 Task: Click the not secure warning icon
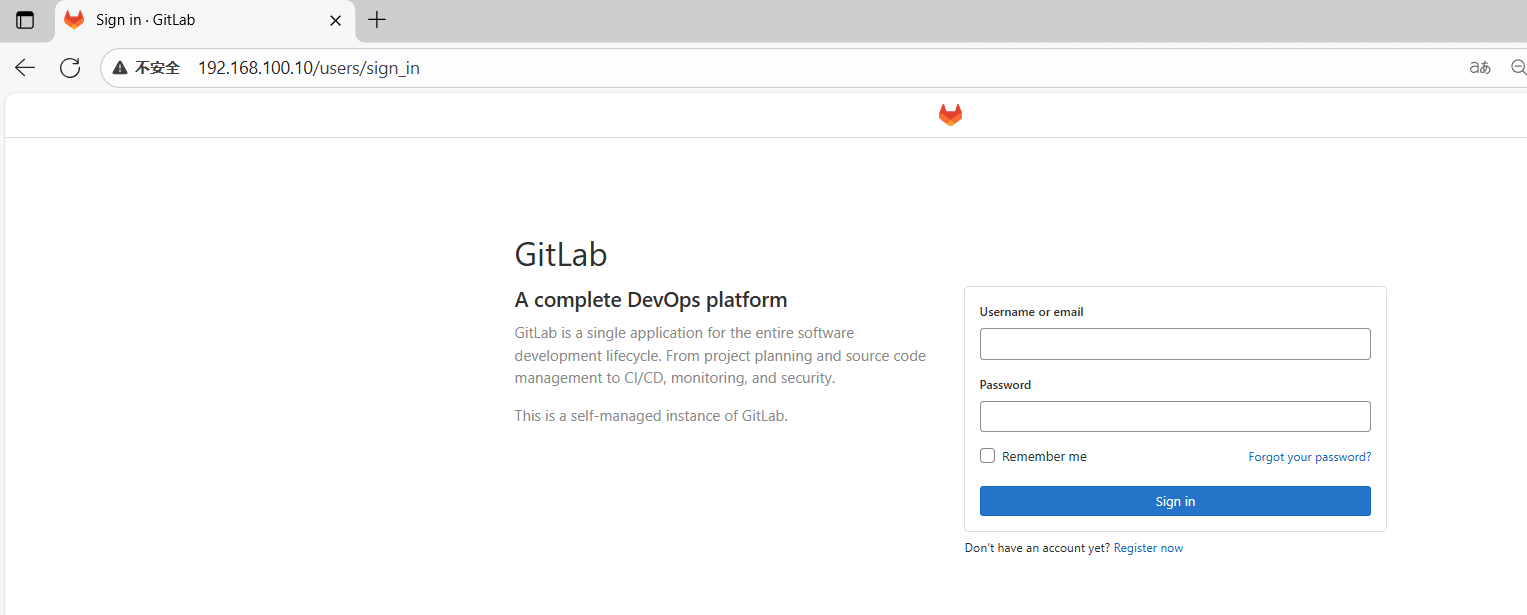click(120, 68)
